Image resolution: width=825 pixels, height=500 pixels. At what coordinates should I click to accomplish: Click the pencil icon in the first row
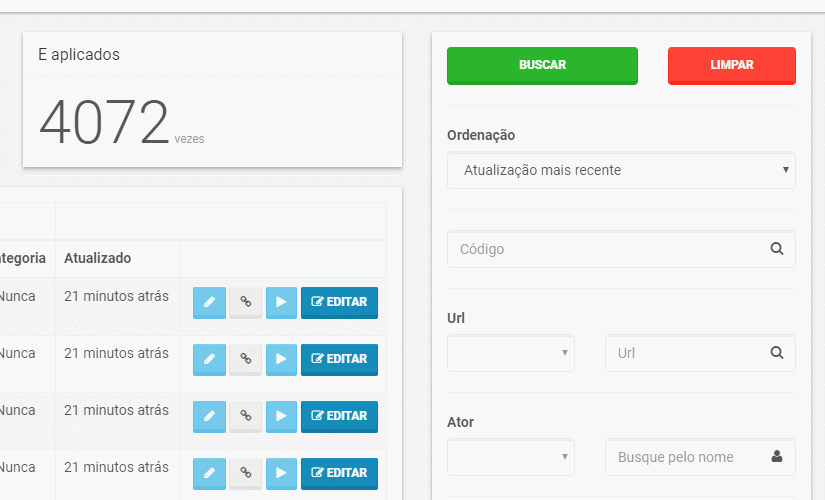(x=209, y=302)
